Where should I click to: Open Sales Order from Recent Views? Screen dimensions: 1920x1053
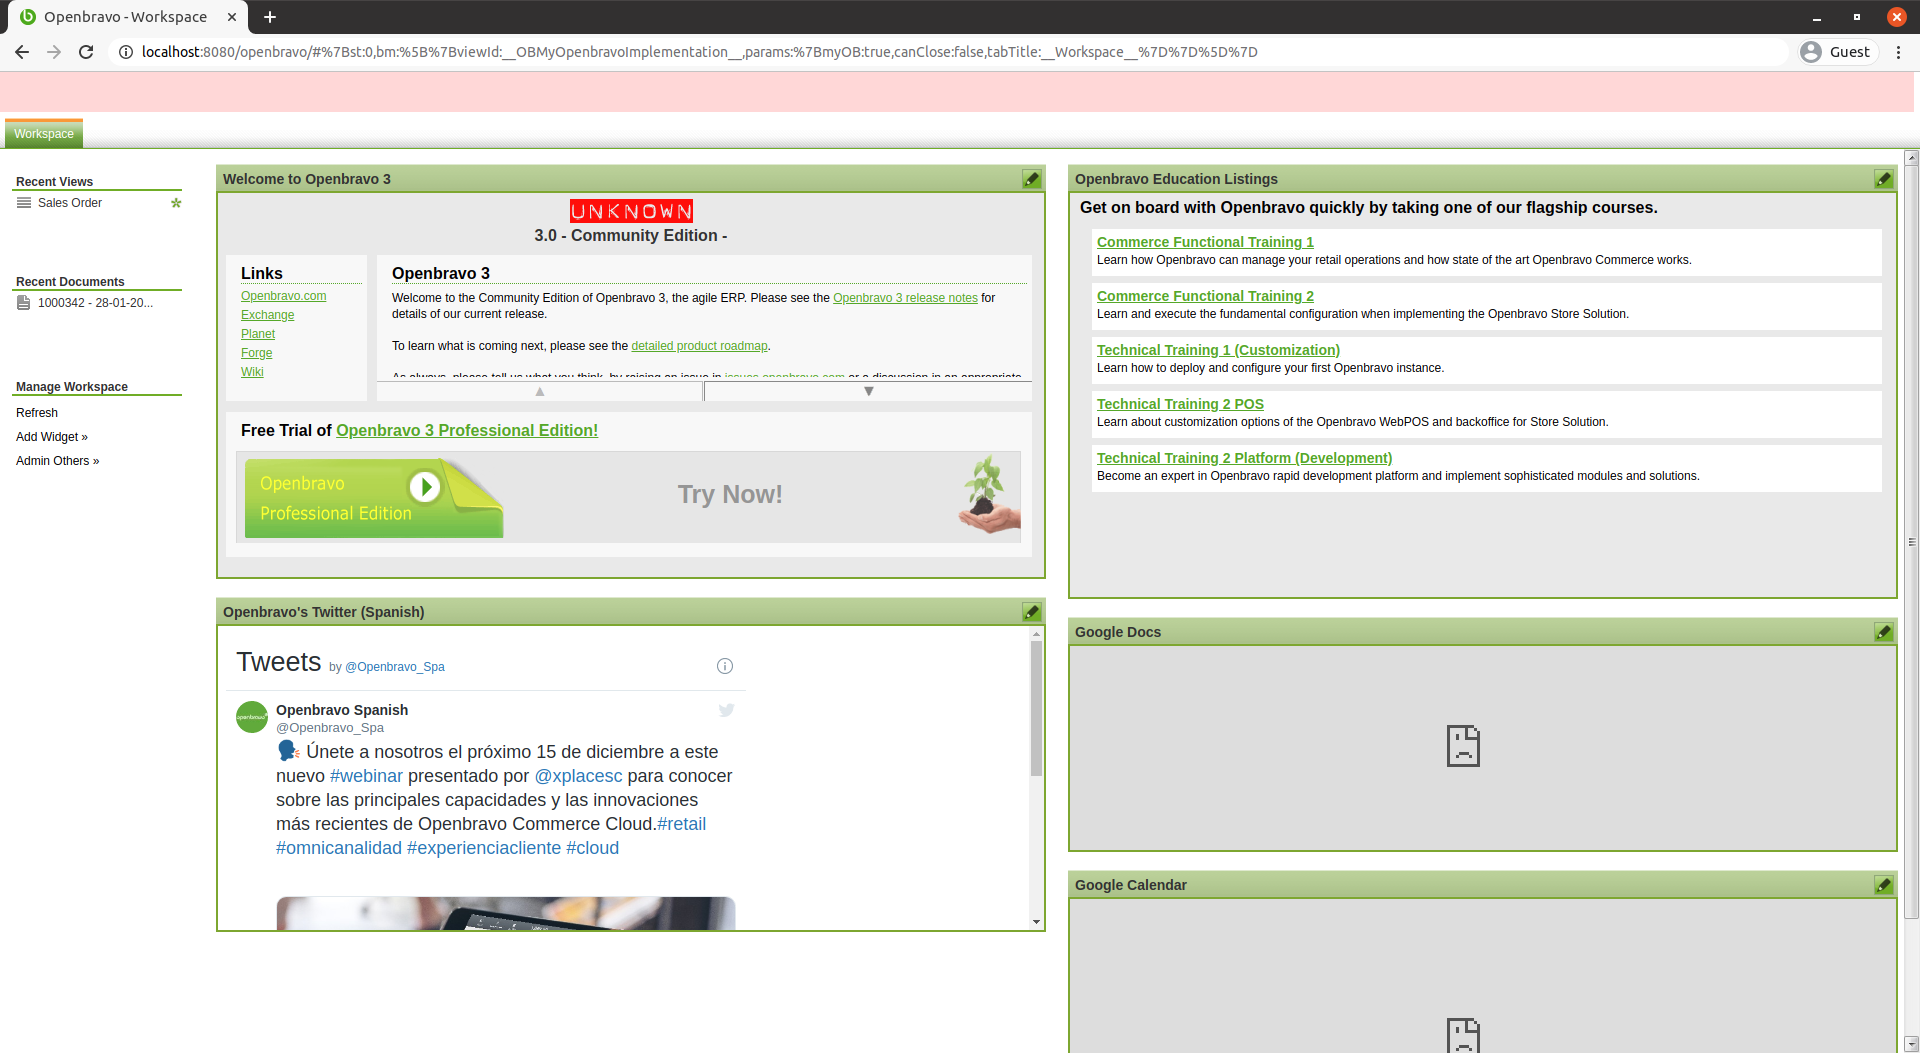pos(70,203)
